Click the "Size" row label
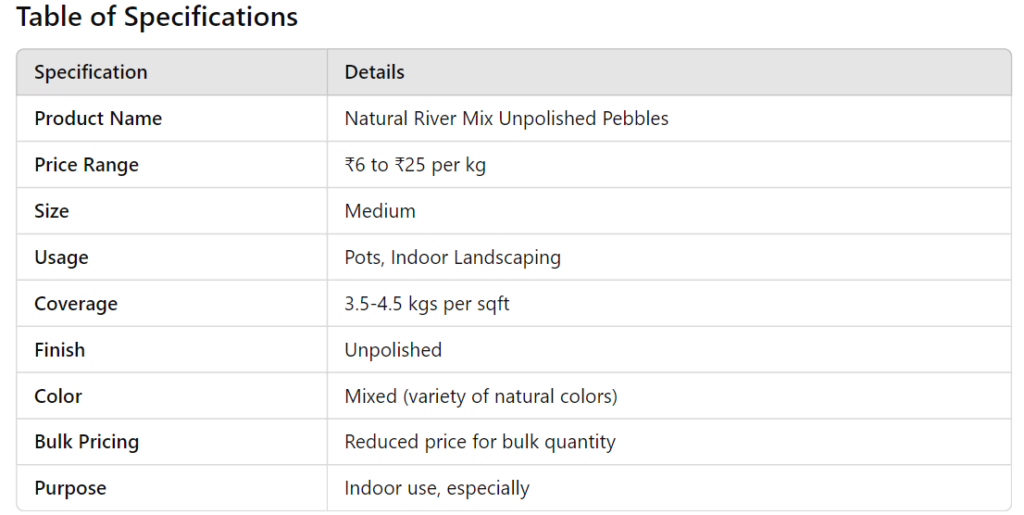The width and height of the screenshot is (1024, 515). pyautogui.click(x=52, y=211)
